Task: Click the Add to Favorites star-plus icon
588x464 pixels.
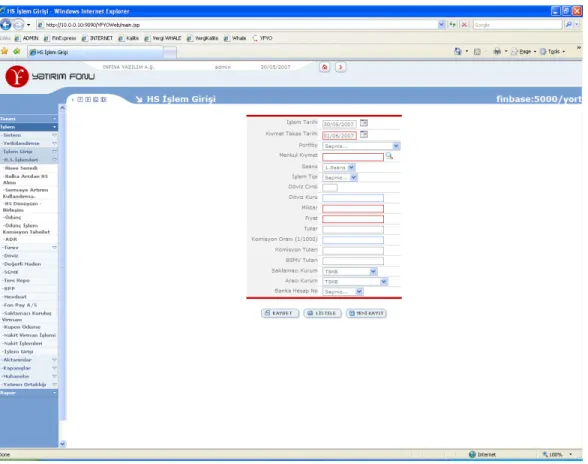Action: click(x=16, y=51)
